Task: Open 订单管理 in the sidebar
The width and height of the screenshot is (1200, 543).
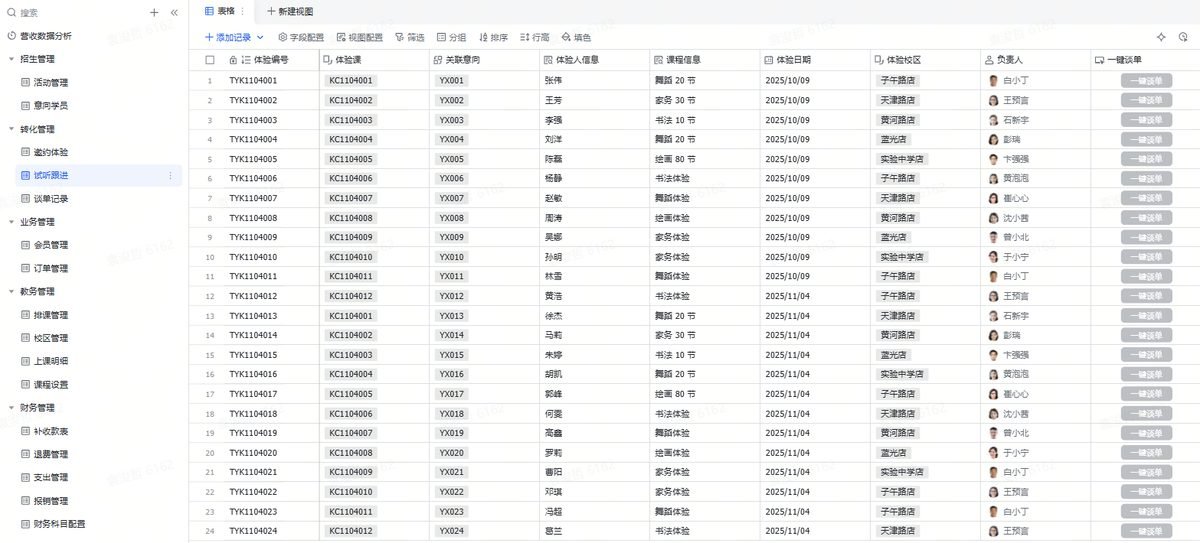Action: point(51,269)
